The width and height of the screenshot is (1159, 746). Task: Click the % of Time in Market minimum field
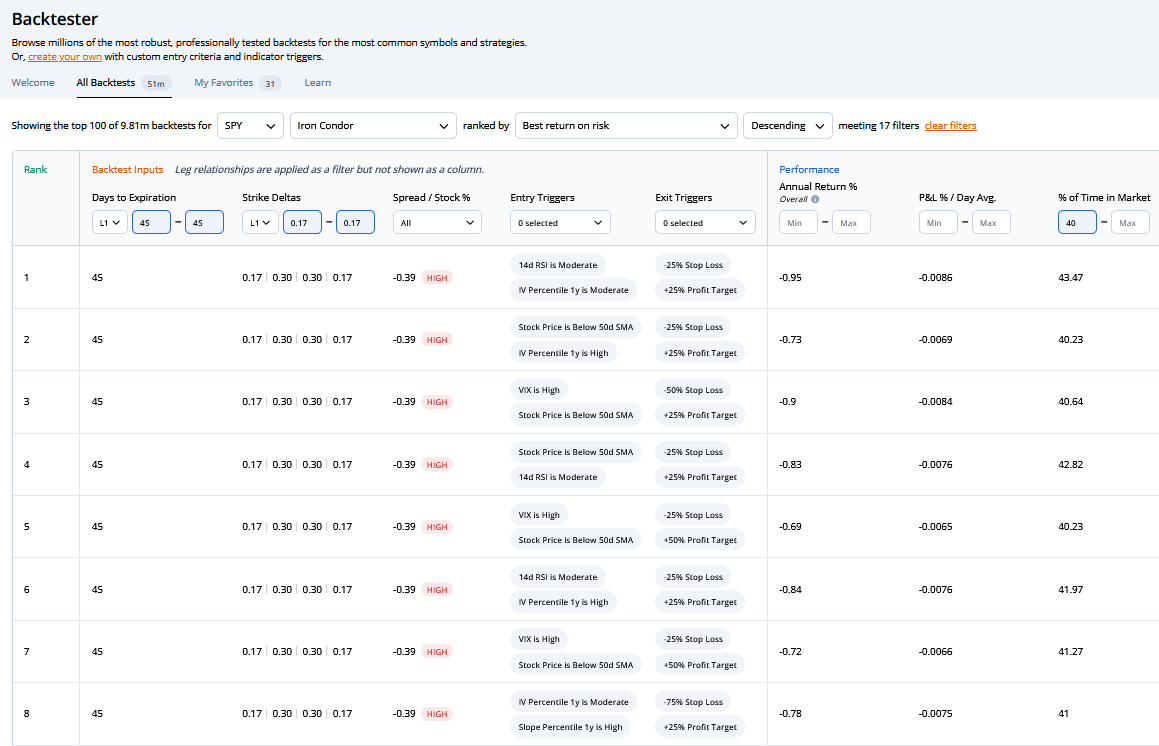click(1077, 223)
